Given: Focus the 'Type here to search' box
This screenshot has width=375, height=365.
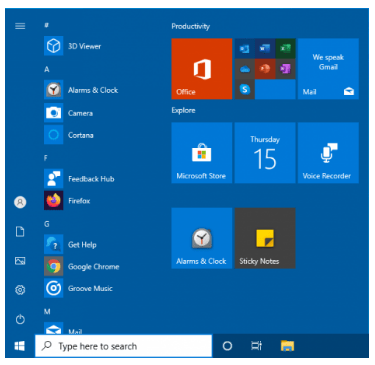Looking at the screenshot, I should (123, 346).
